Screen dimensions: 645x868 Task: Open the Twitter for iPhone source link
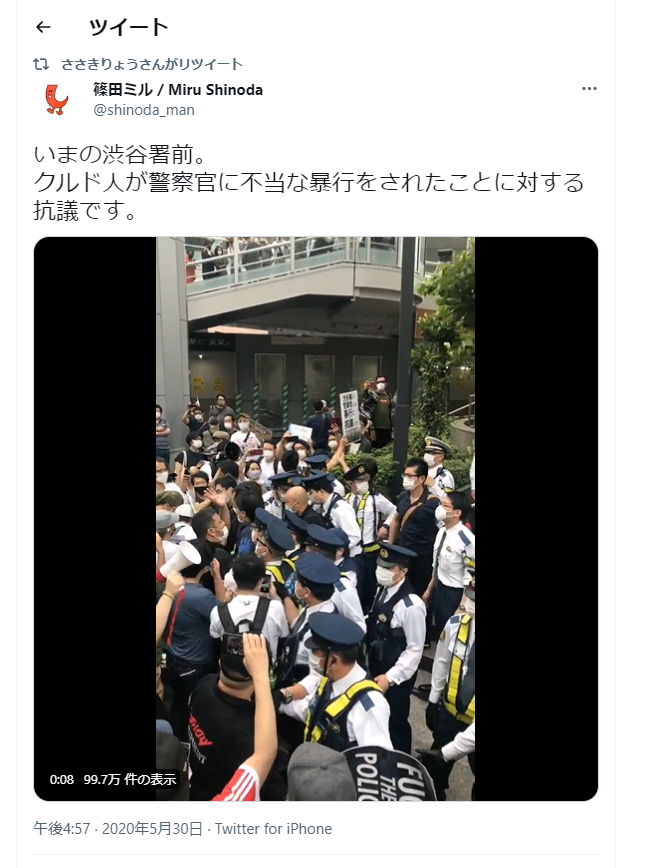274,829
